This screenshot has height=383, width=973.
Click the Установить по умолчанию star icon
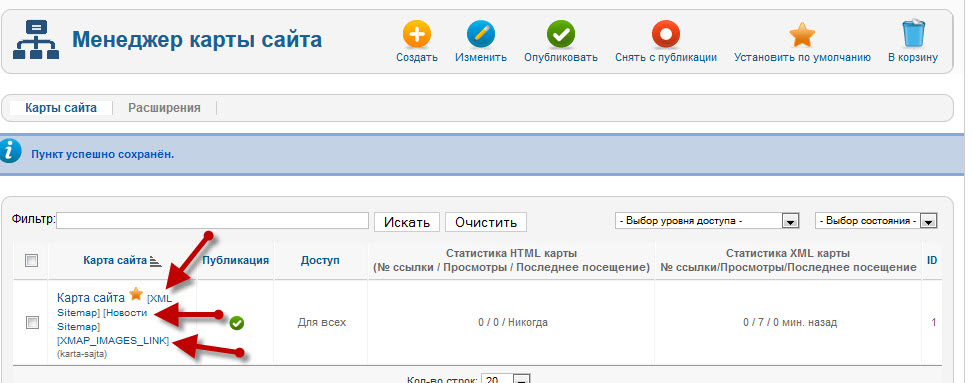802,35
